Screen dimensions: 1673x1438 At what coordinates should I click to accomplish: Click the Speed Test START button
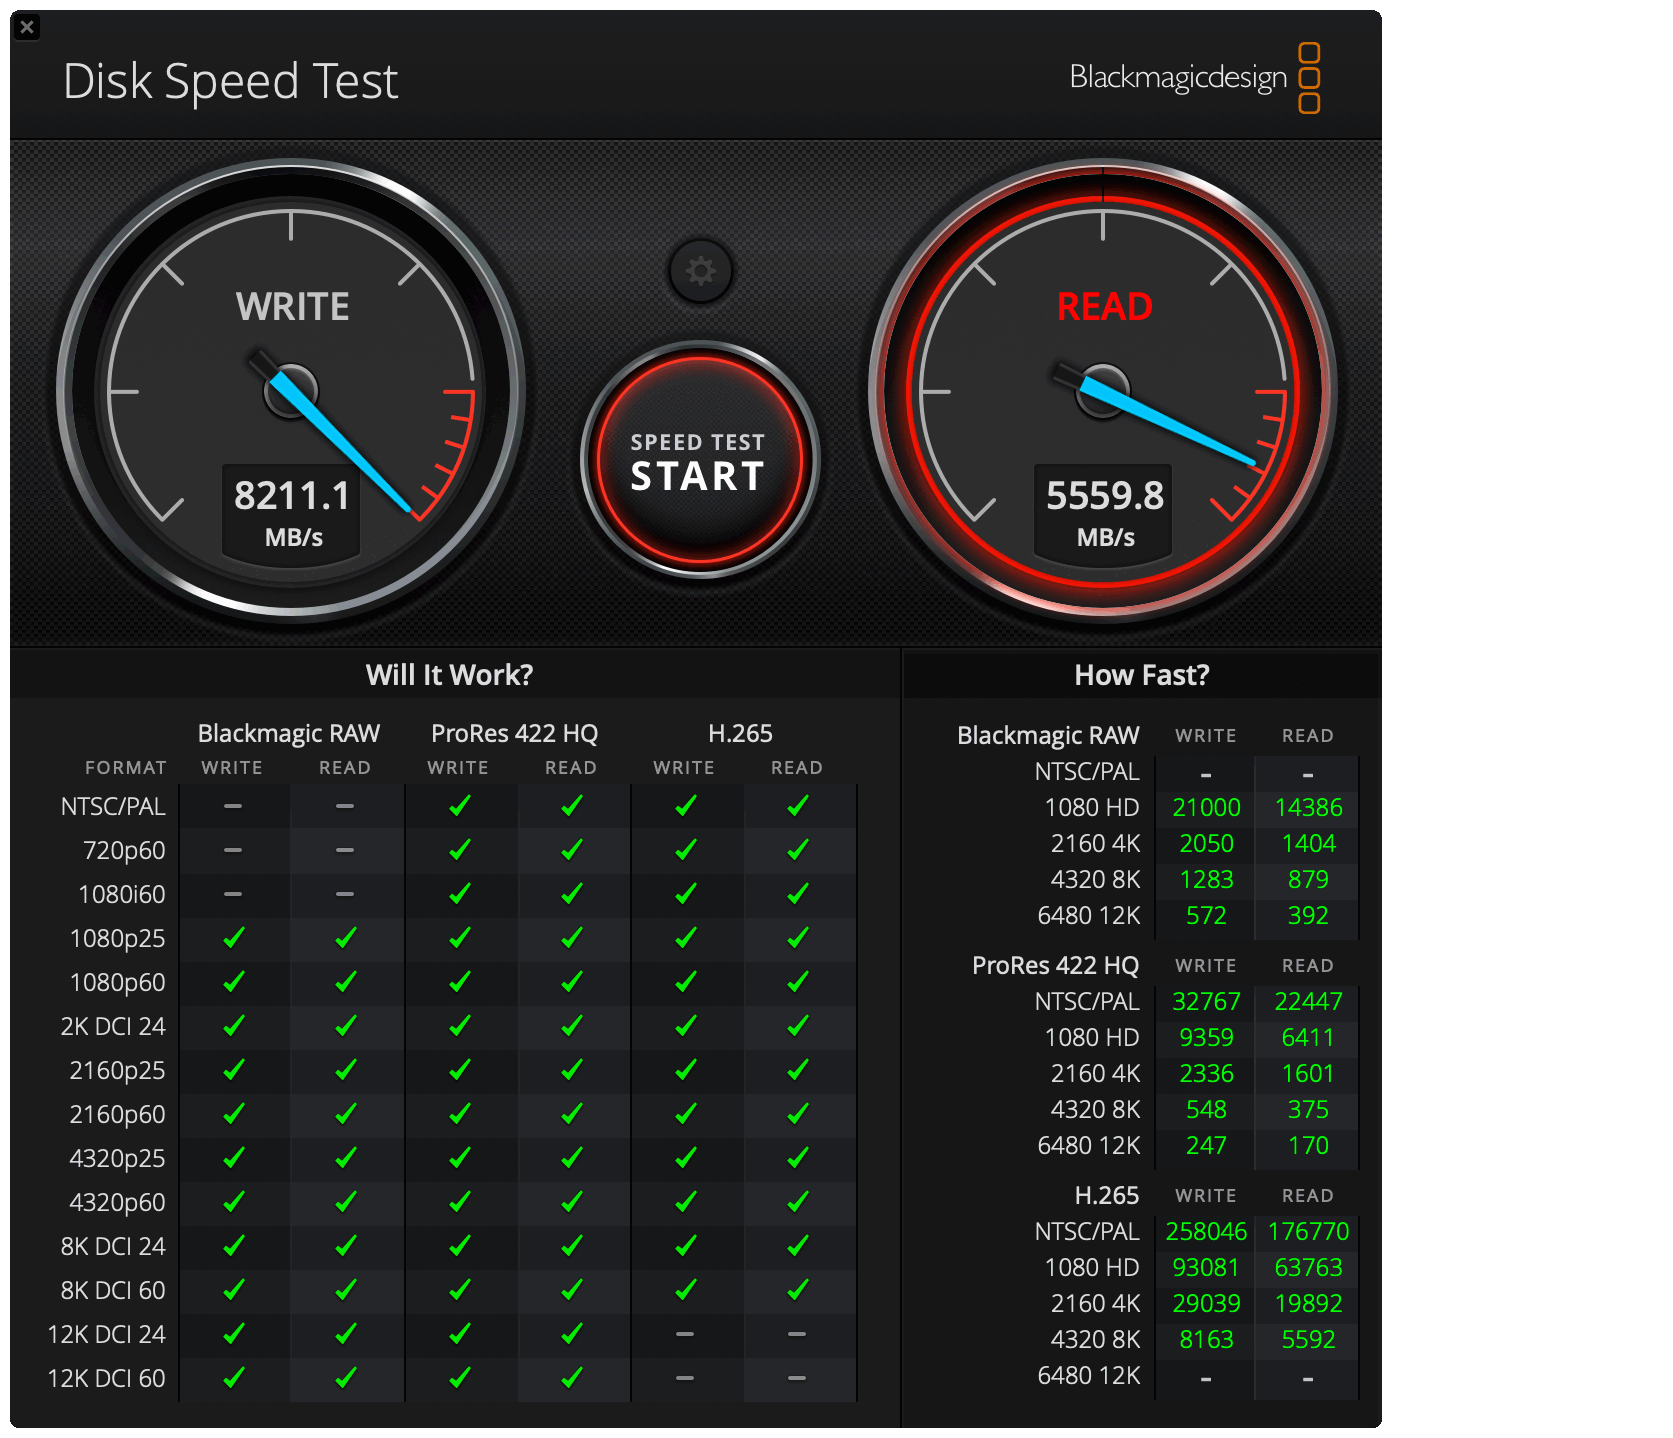[699, 461]
